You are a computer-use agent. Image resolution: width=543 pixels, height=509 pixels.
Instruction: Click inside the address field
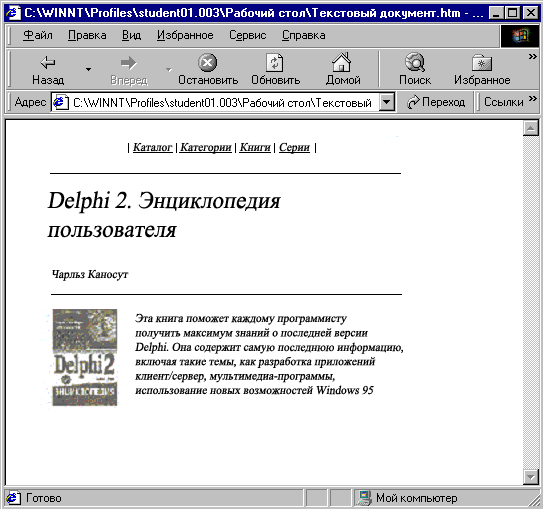point(222,102)
